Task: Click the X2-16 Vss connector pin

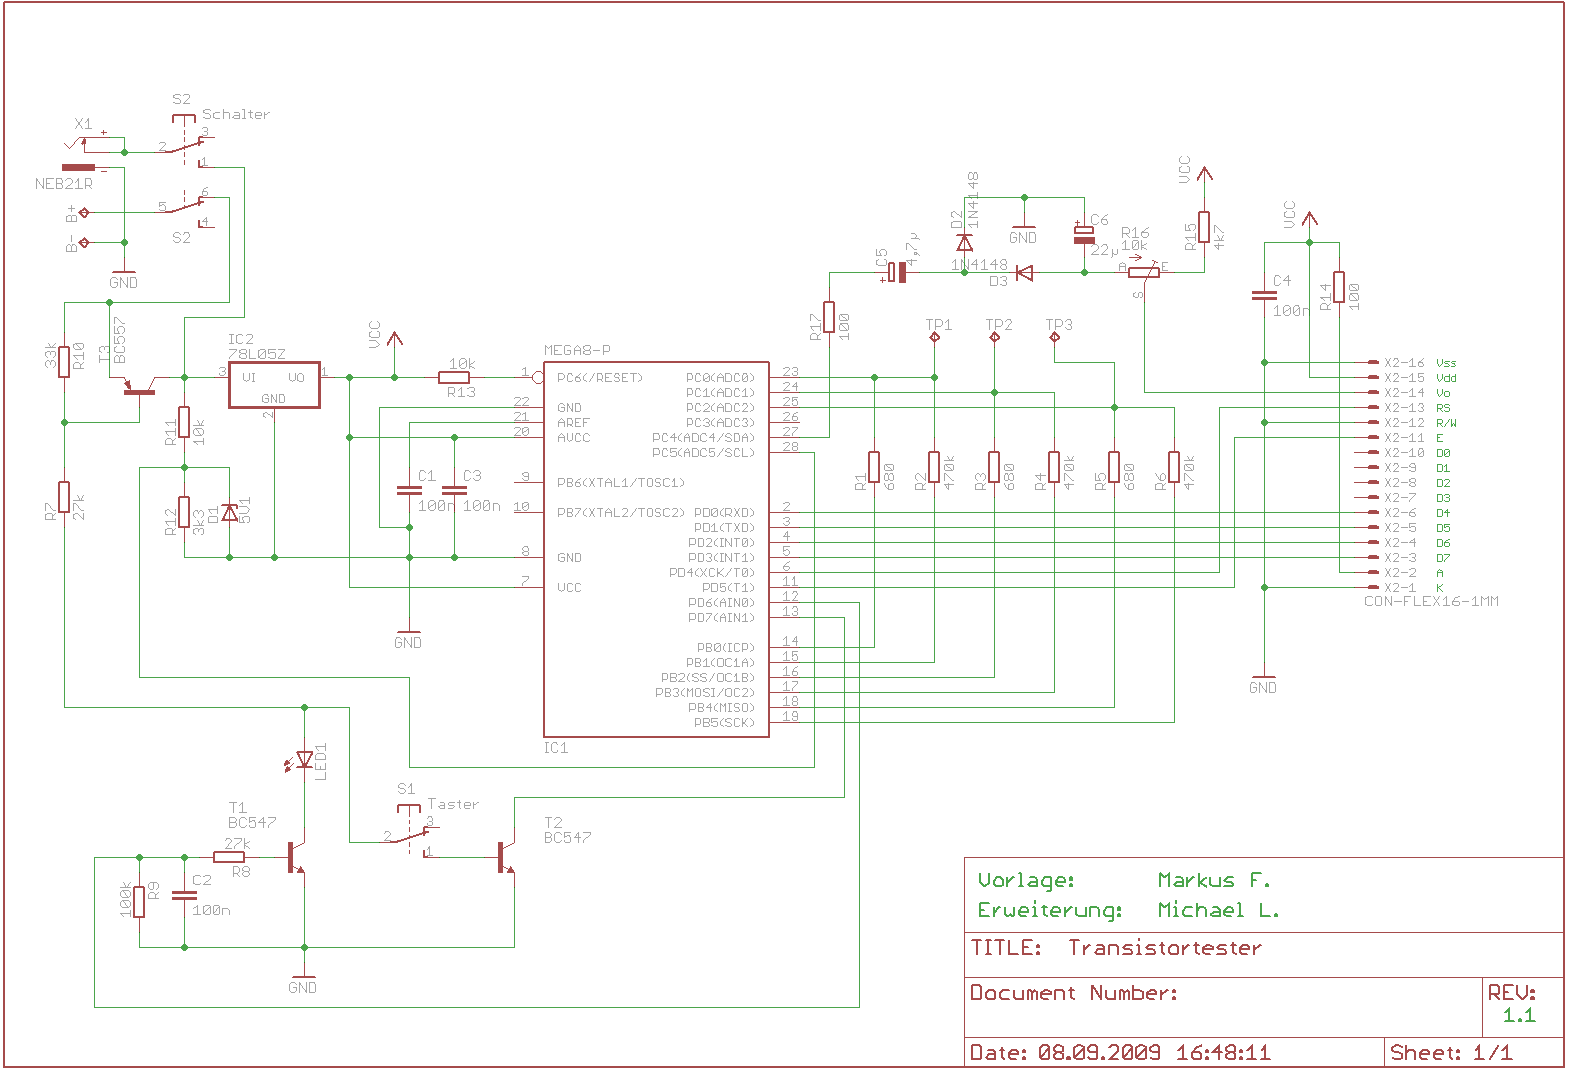Action: click(x=1374, y=362)
